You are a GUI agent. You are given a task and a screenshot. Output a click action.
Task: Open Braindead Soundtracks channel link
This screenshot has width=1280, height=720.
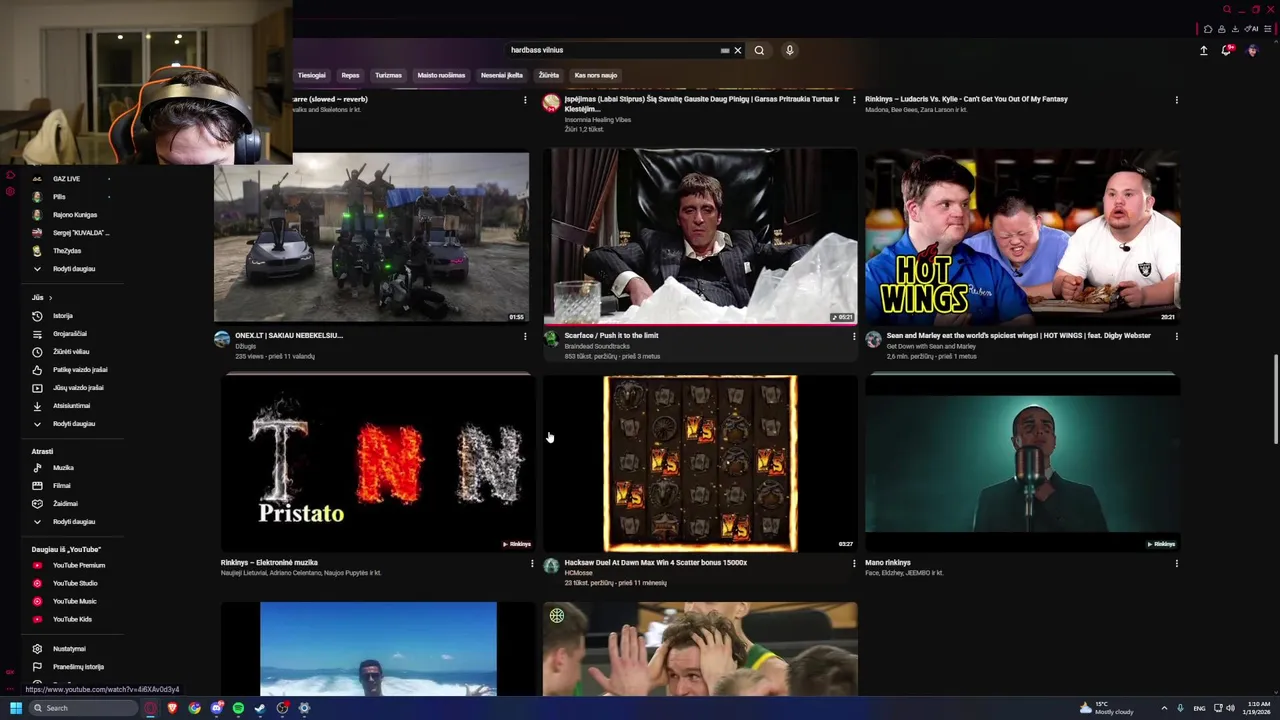(x=597, y=346)
